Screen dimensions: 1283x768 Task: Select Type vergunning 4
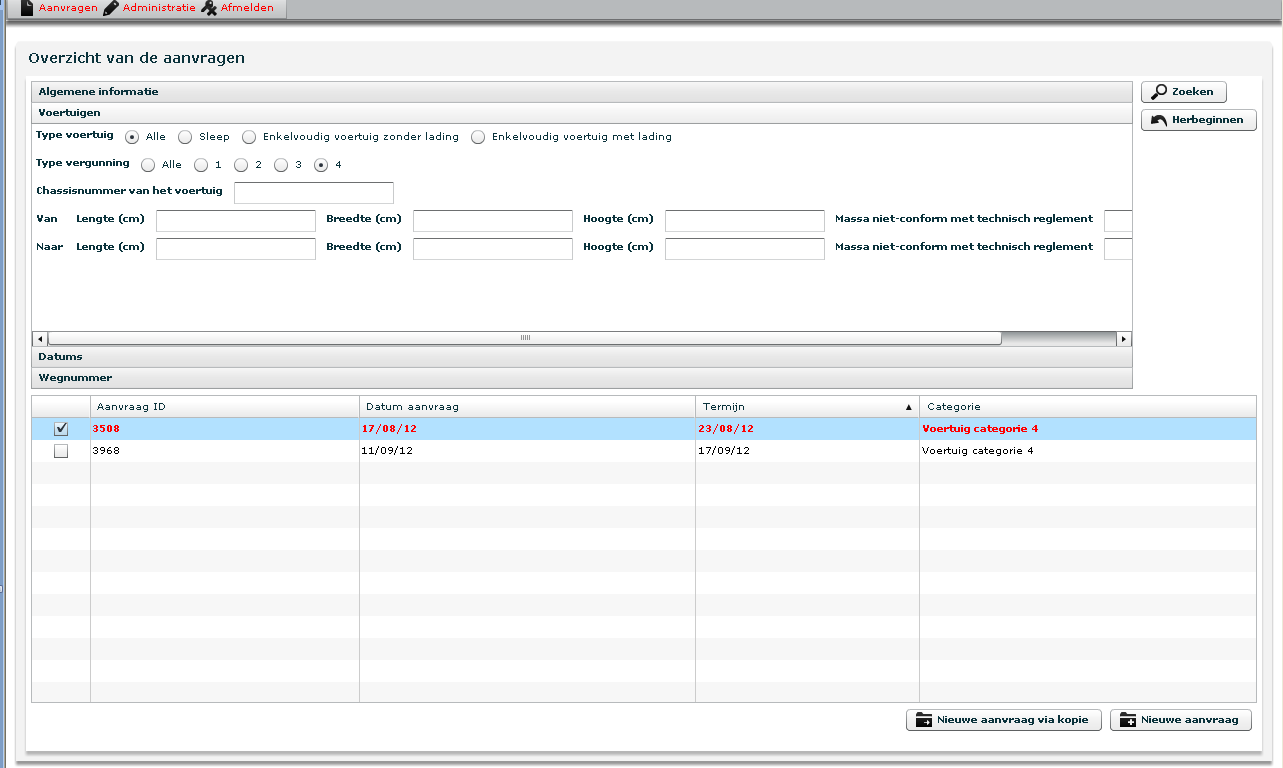point(321,165)
